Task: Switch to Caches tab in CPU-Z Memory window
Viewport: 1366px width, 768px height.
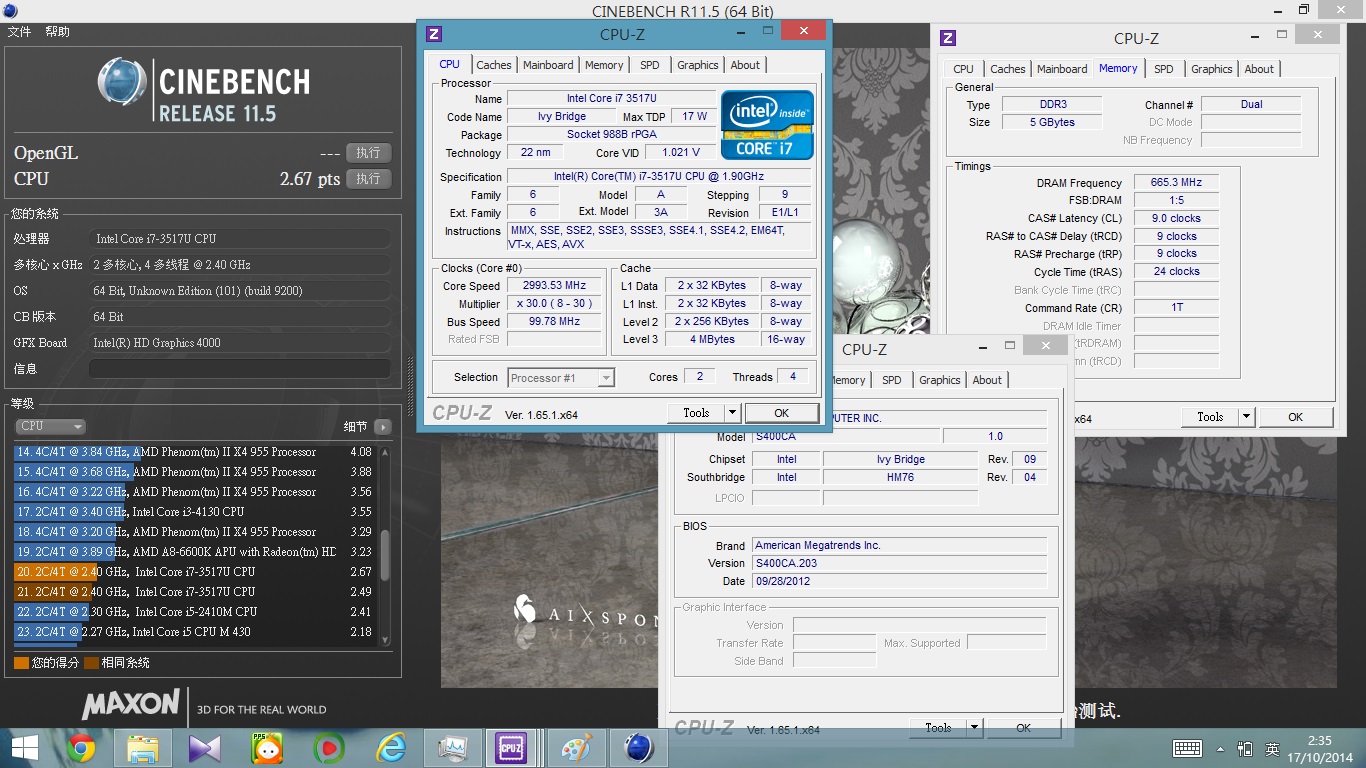Action: tap(1007, 69)
